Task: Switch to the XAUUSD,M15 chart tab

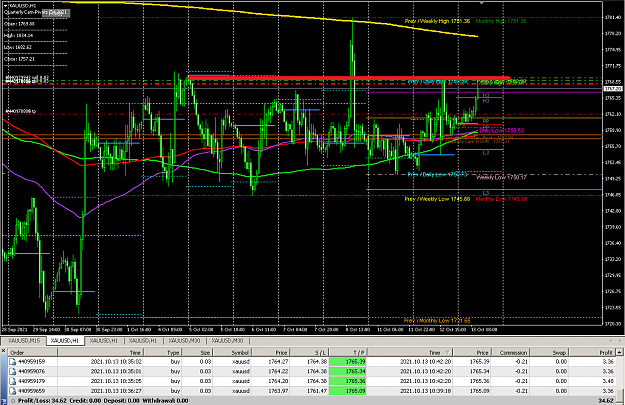Action: [x=24, y=341]
